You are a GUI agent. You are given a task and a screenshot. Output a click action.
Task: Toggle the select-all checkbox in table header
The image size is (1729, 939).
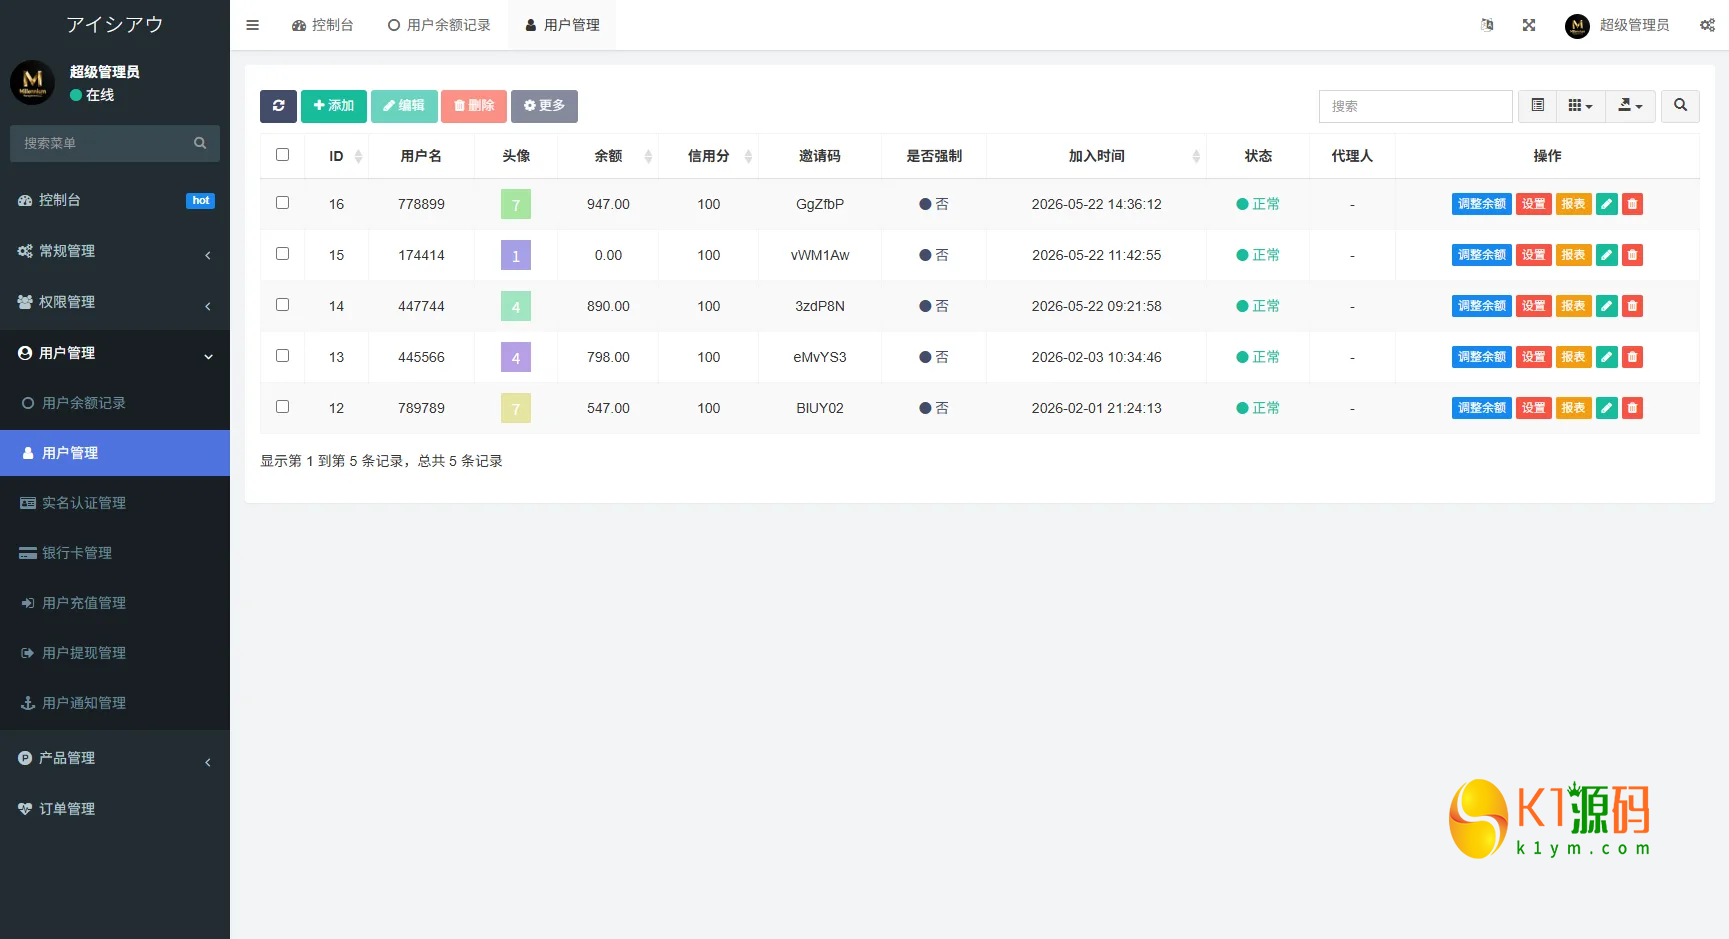tap(282, 155)
